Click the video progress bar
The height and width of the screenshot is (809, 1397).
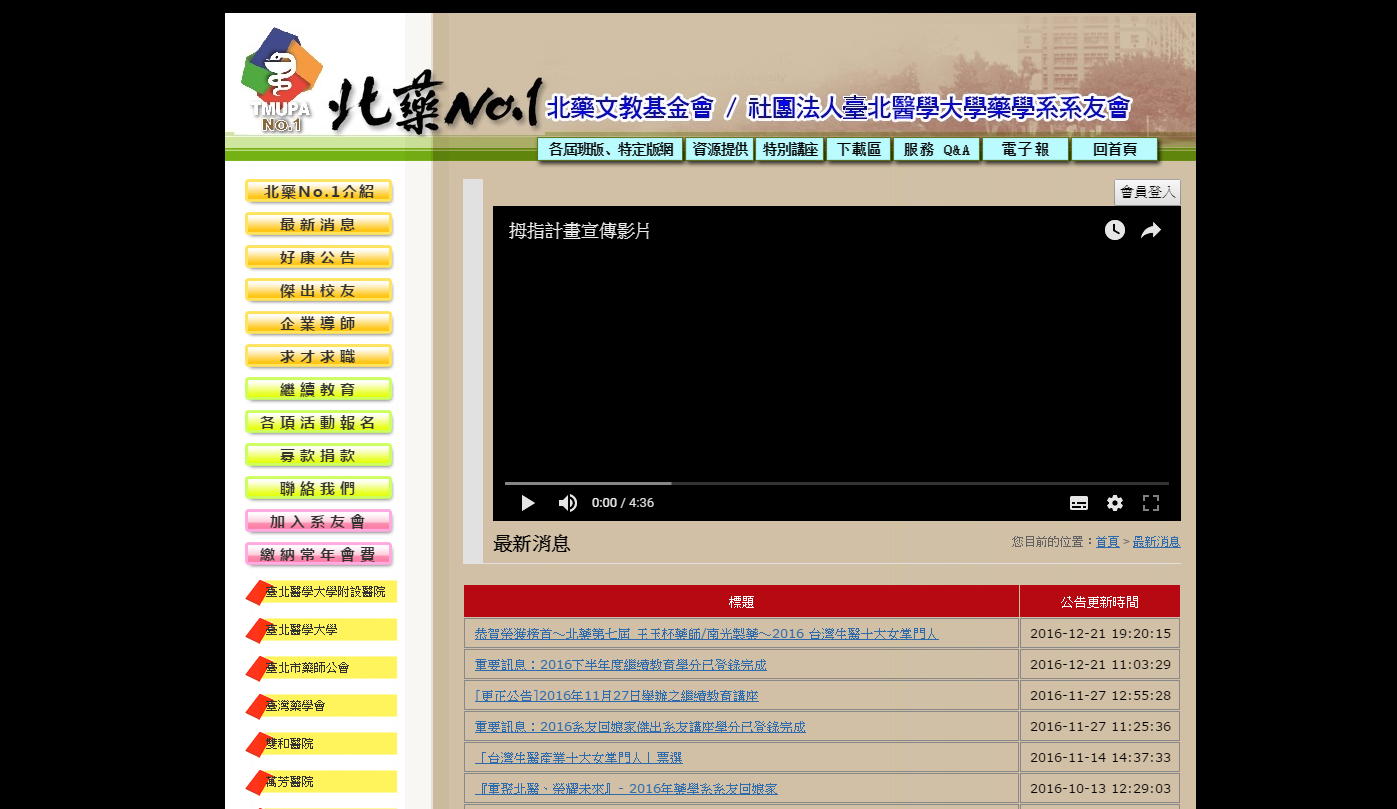pyautogui.click(x=837, y=483)
